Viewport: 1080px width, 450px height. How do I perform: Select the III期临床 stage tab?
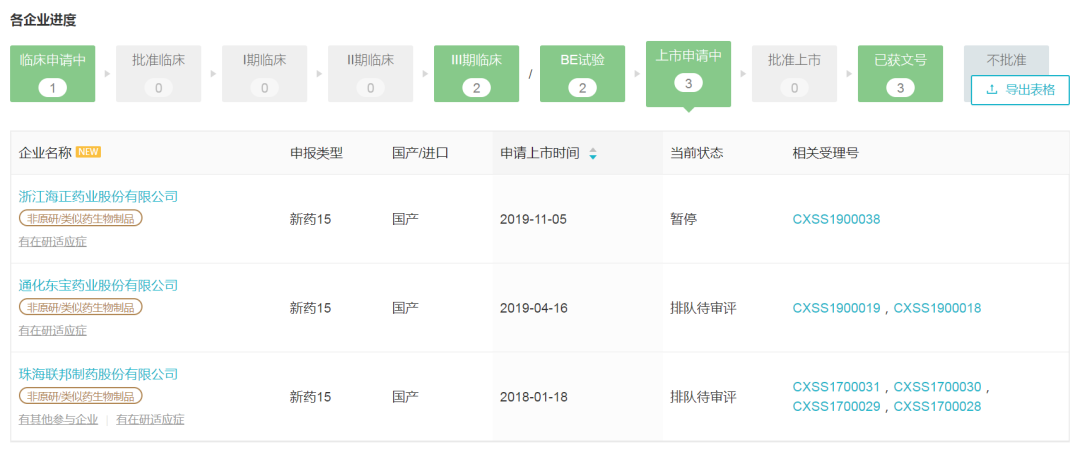tap(477, 74)
